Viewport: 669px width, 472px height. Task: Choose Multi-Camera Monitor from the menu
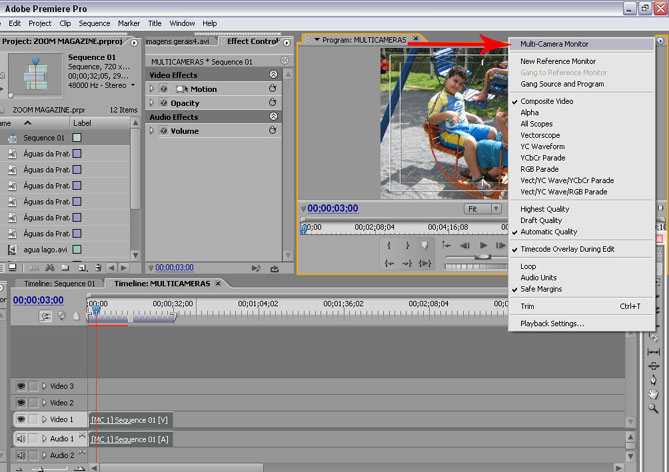554,44
